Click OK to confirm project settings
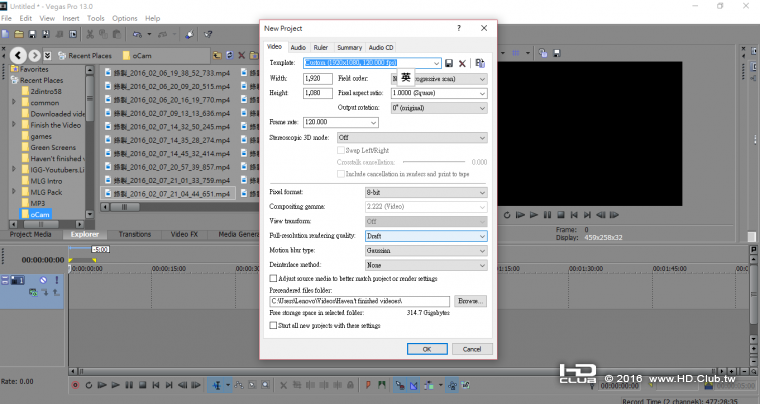The height and width of the screenshot is (404, 760). 426,349
